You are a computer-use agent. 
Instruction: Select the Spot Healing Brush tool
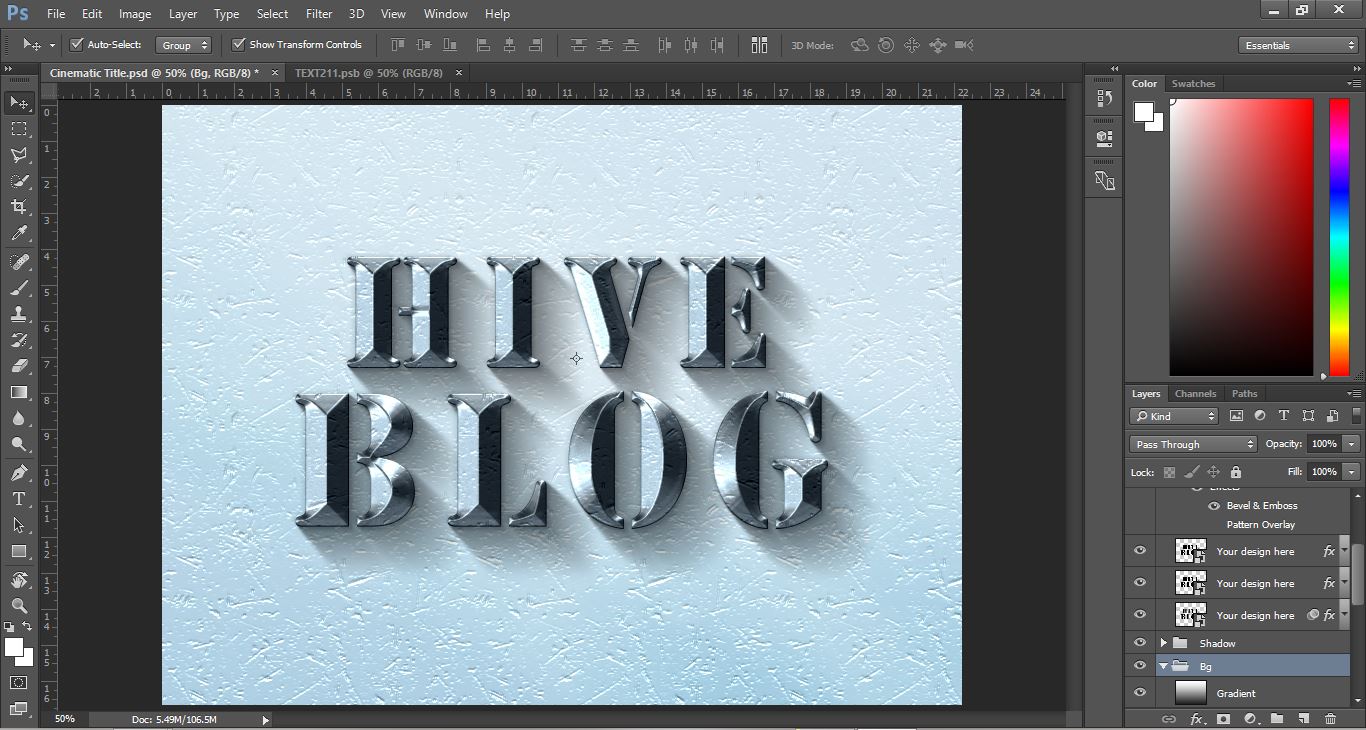pos(19,262)
